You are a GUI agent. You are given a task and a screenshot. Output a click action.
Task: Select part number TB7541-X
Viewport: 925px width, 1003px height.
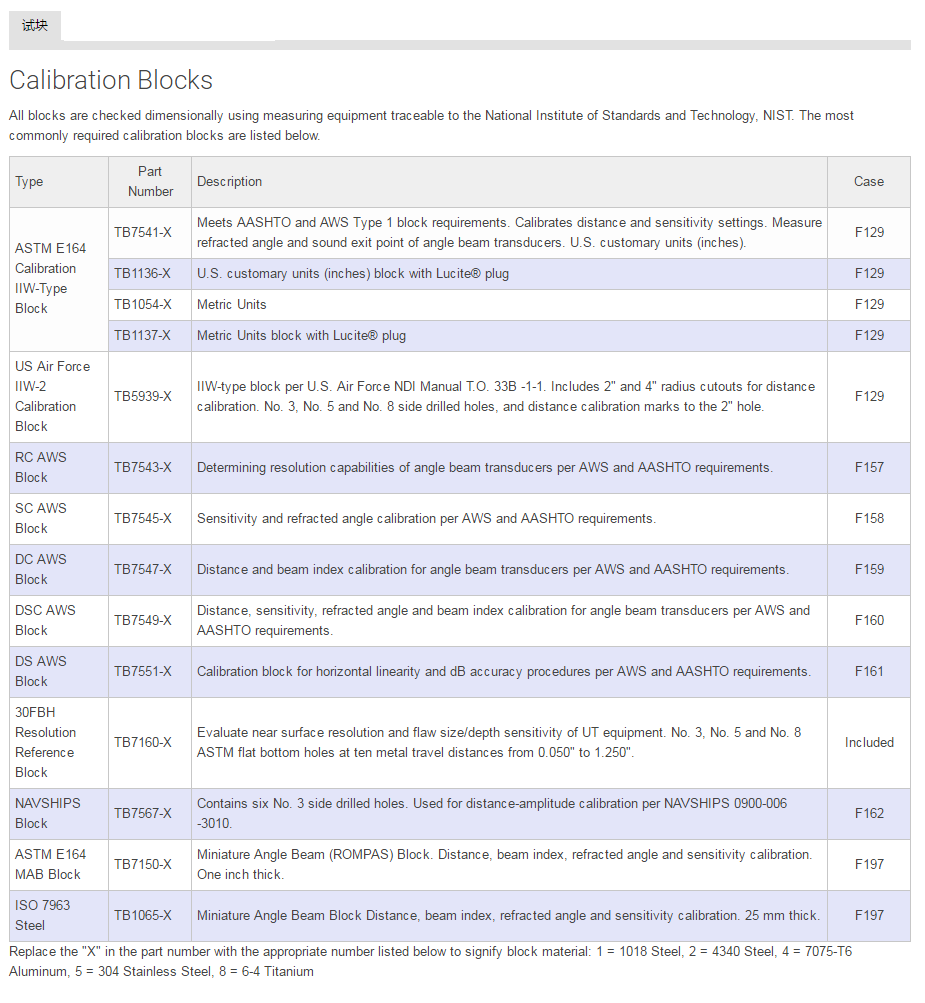click(143, 233)
